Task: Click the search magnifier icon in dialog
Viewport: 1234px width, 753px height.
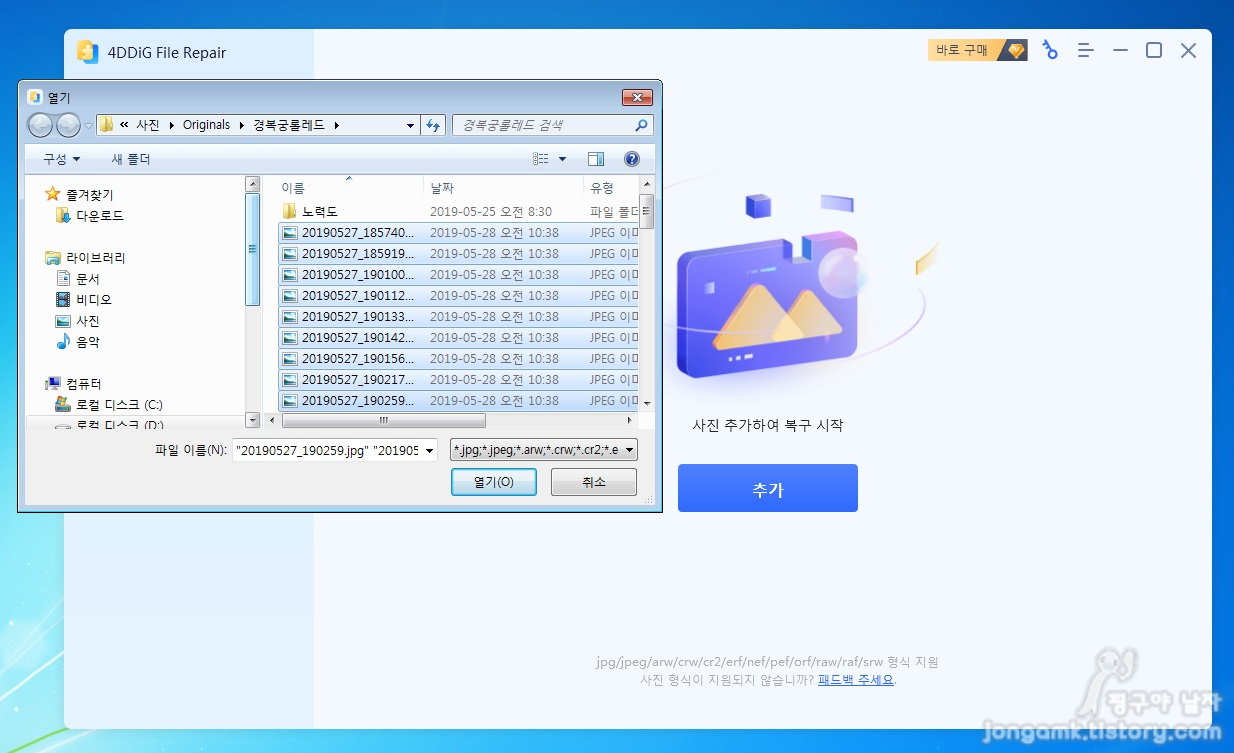Action: click(x=641, y=125)
